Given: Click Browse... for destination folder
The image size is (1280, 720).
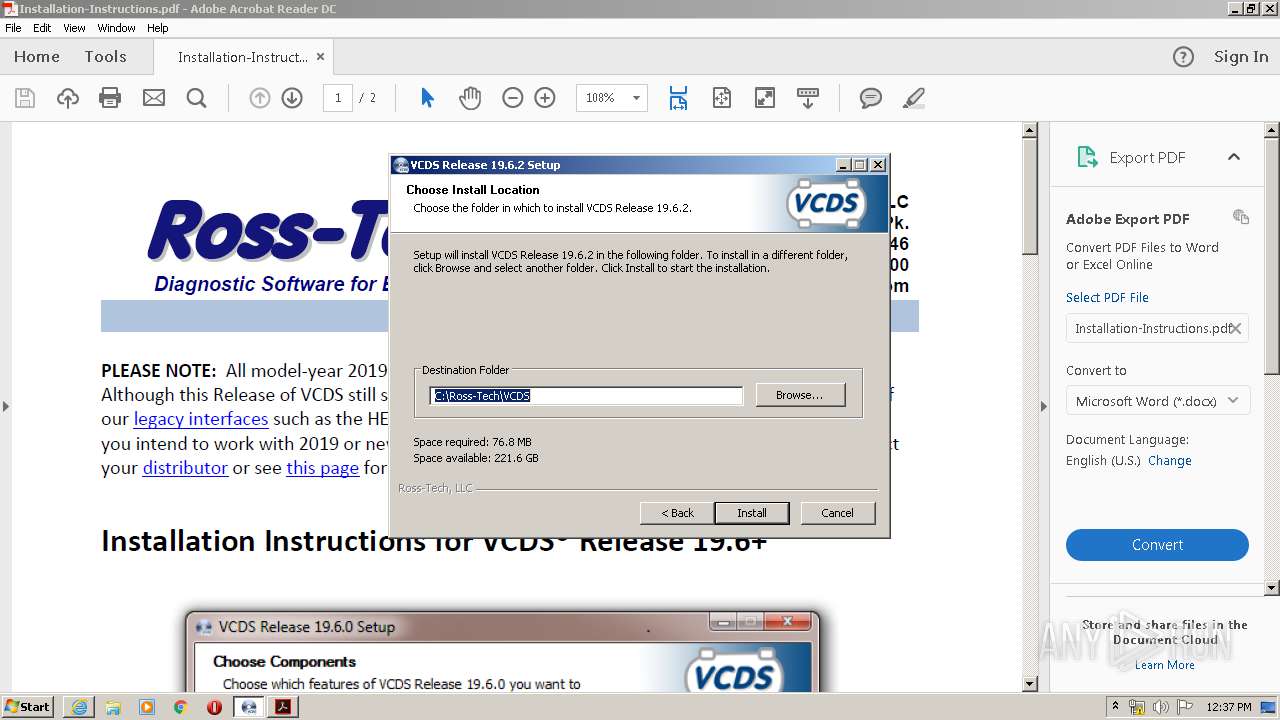Looking at the screenshot, I should [800, 395].
